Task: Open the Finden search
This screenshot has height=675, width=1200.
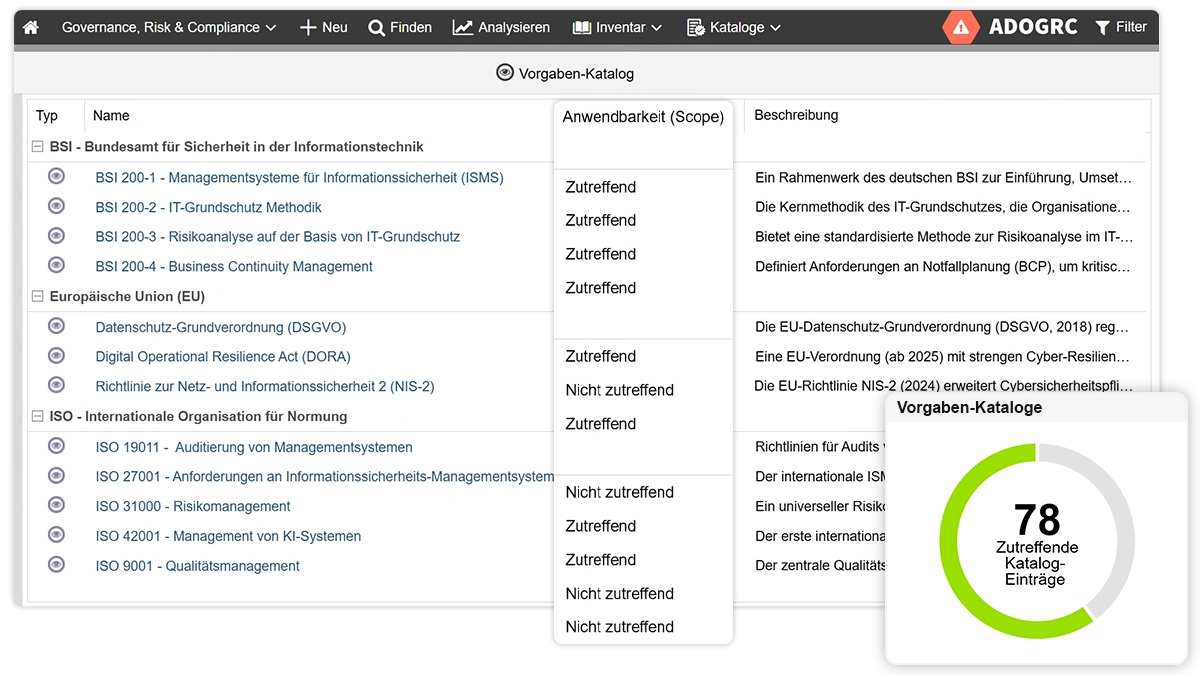Action: coord(400,28)
